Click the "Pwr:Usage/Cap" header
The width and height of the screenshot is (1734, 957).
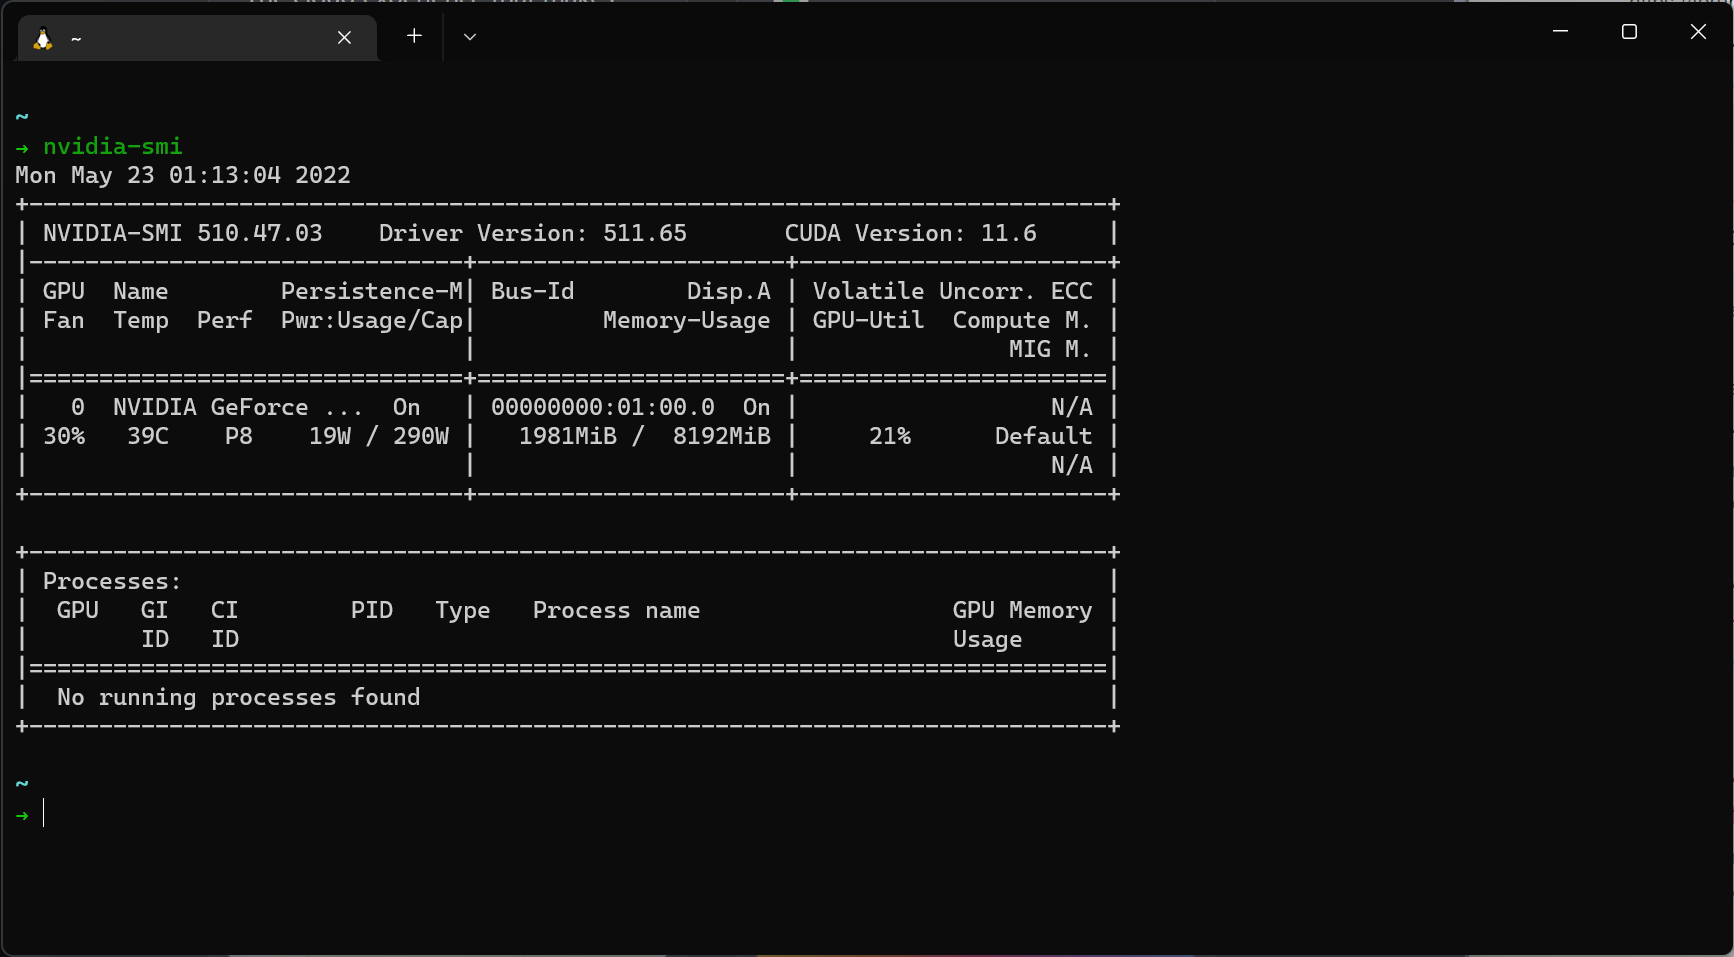pyautogui.click(x=372, y=321)
